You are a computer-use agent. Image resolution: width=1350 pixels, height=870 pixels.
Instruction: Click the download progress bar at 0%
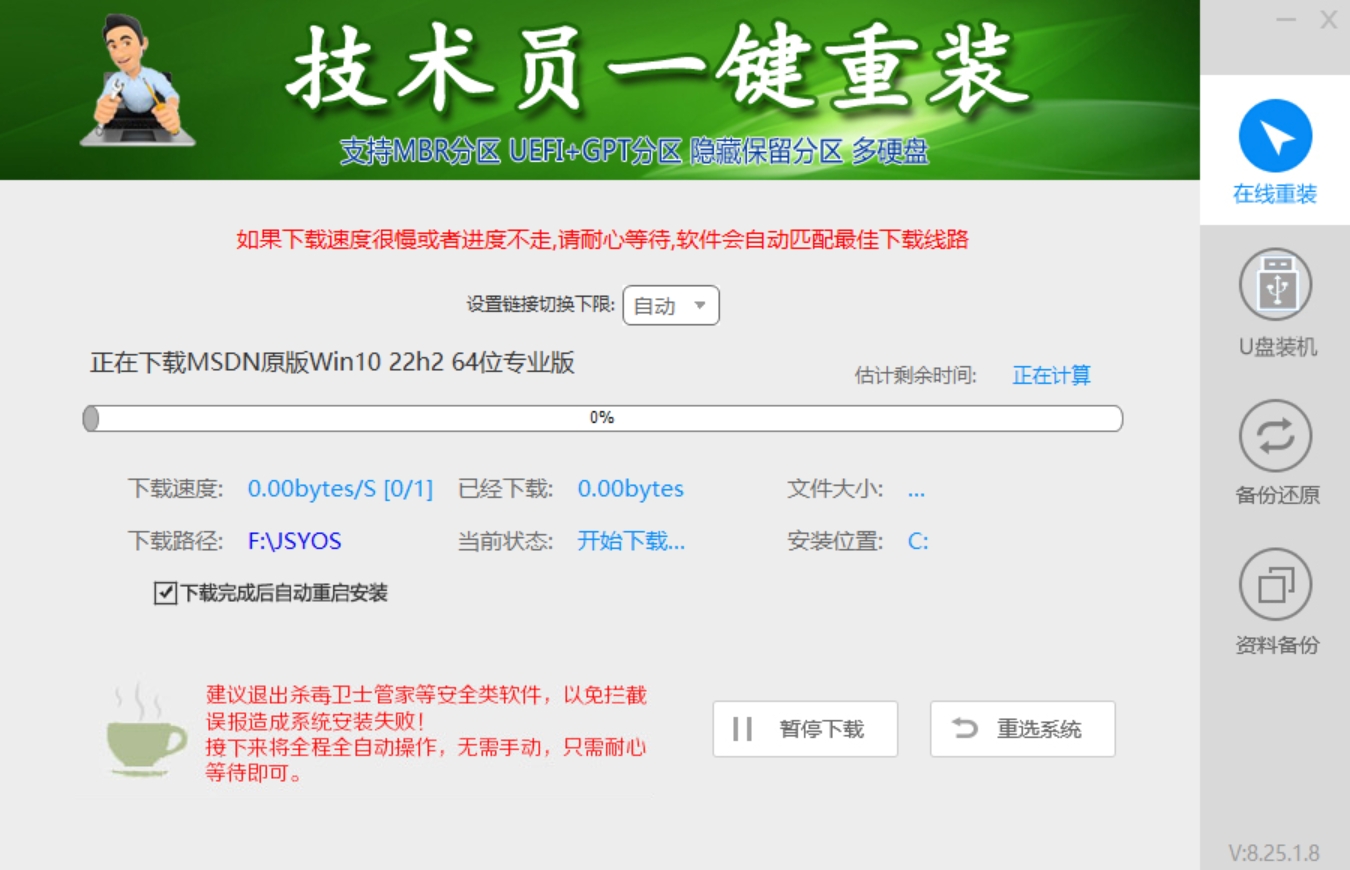pyautogui.click(x=602, y=418)
